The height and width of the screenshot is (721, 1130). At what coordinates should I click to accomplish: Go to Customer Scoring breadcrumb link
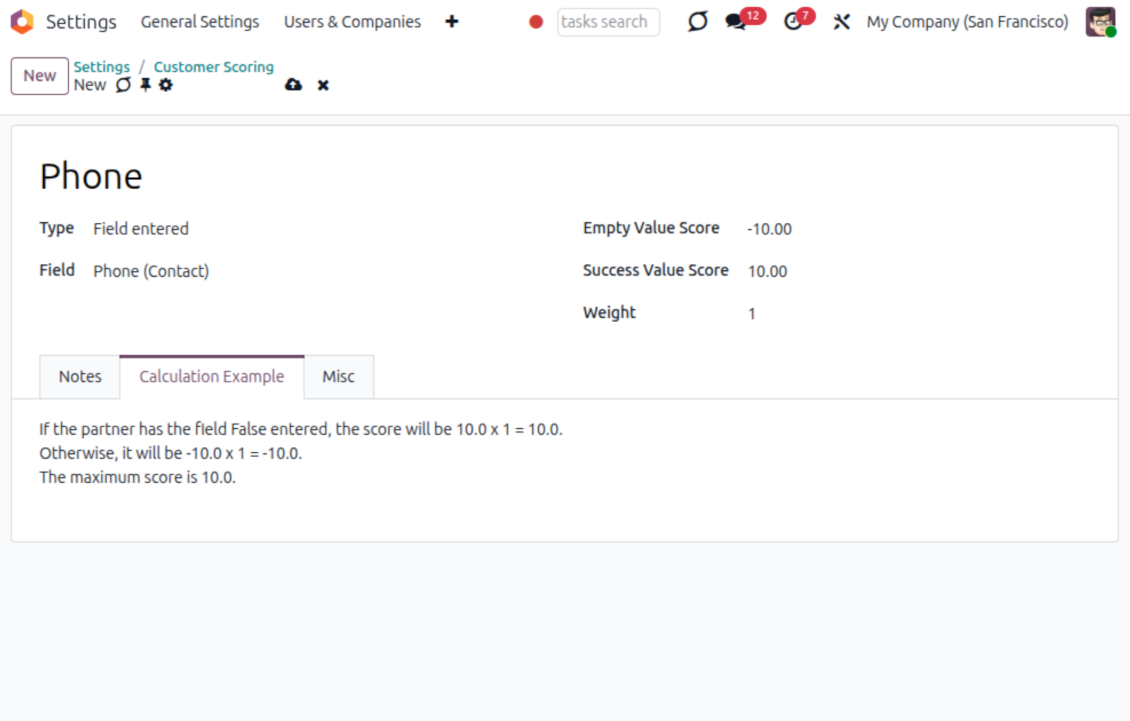tap(213, 67)
